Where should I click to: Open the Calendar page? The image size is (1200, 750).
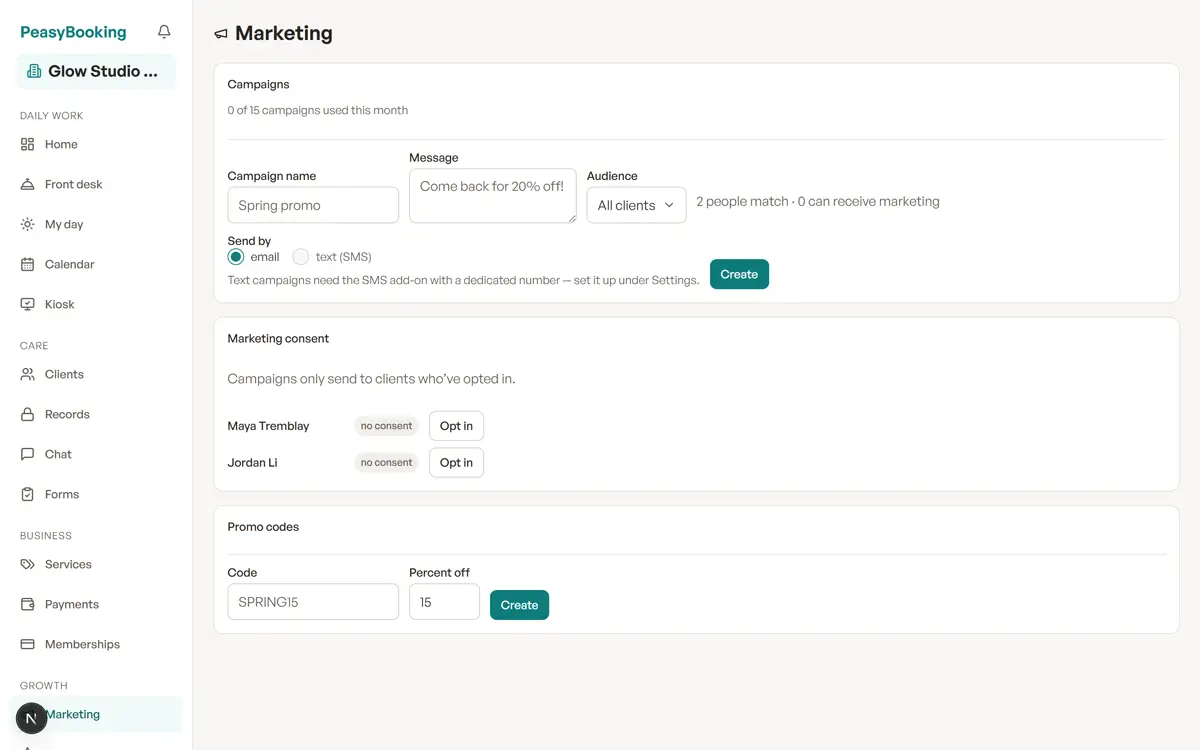click(x=96, y=264)
